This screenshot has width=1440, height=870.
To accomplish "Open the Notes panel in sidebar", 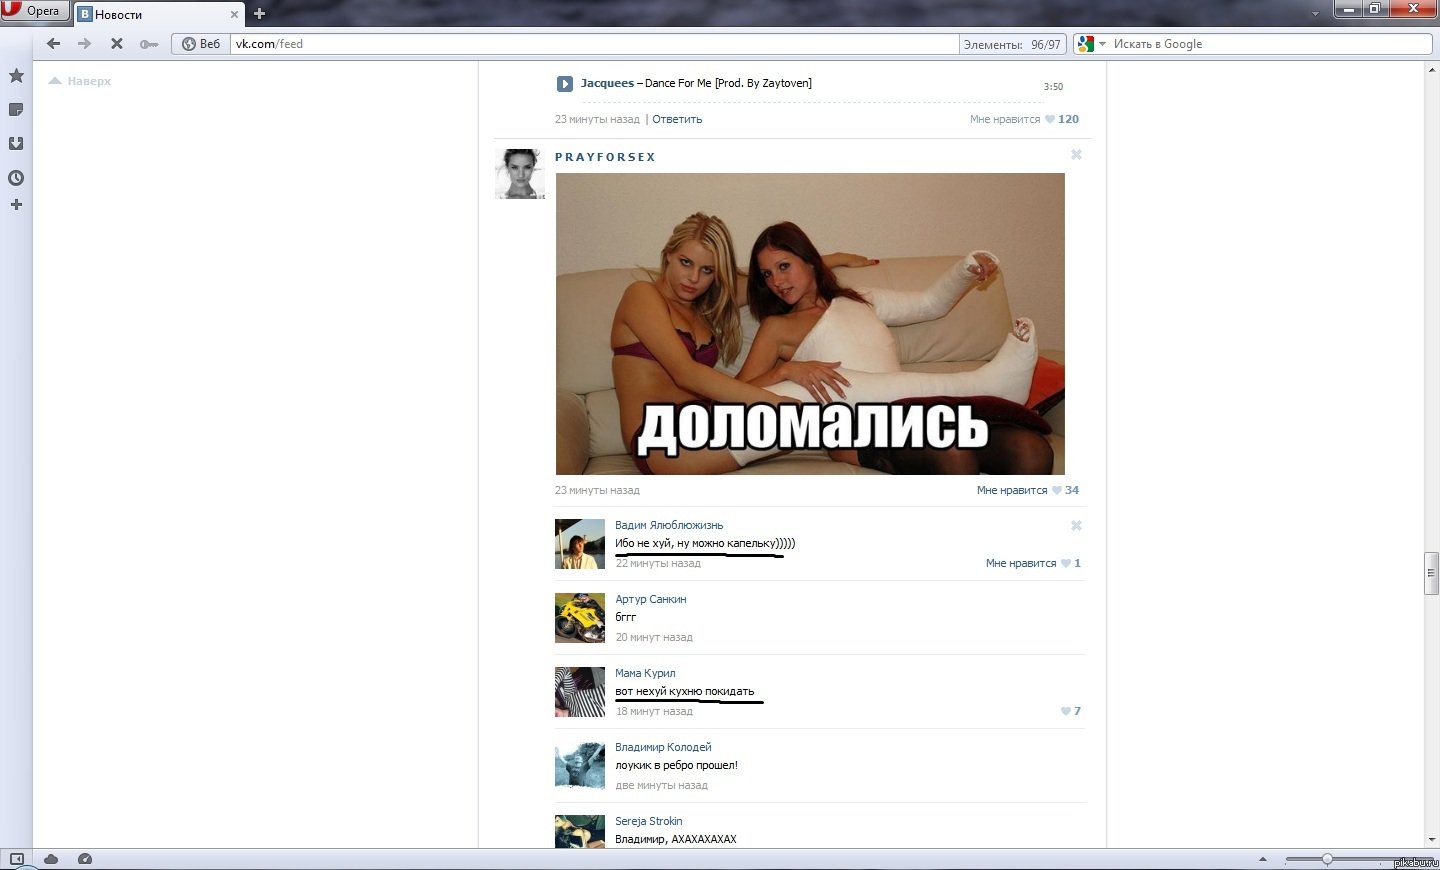I will 16,110.
